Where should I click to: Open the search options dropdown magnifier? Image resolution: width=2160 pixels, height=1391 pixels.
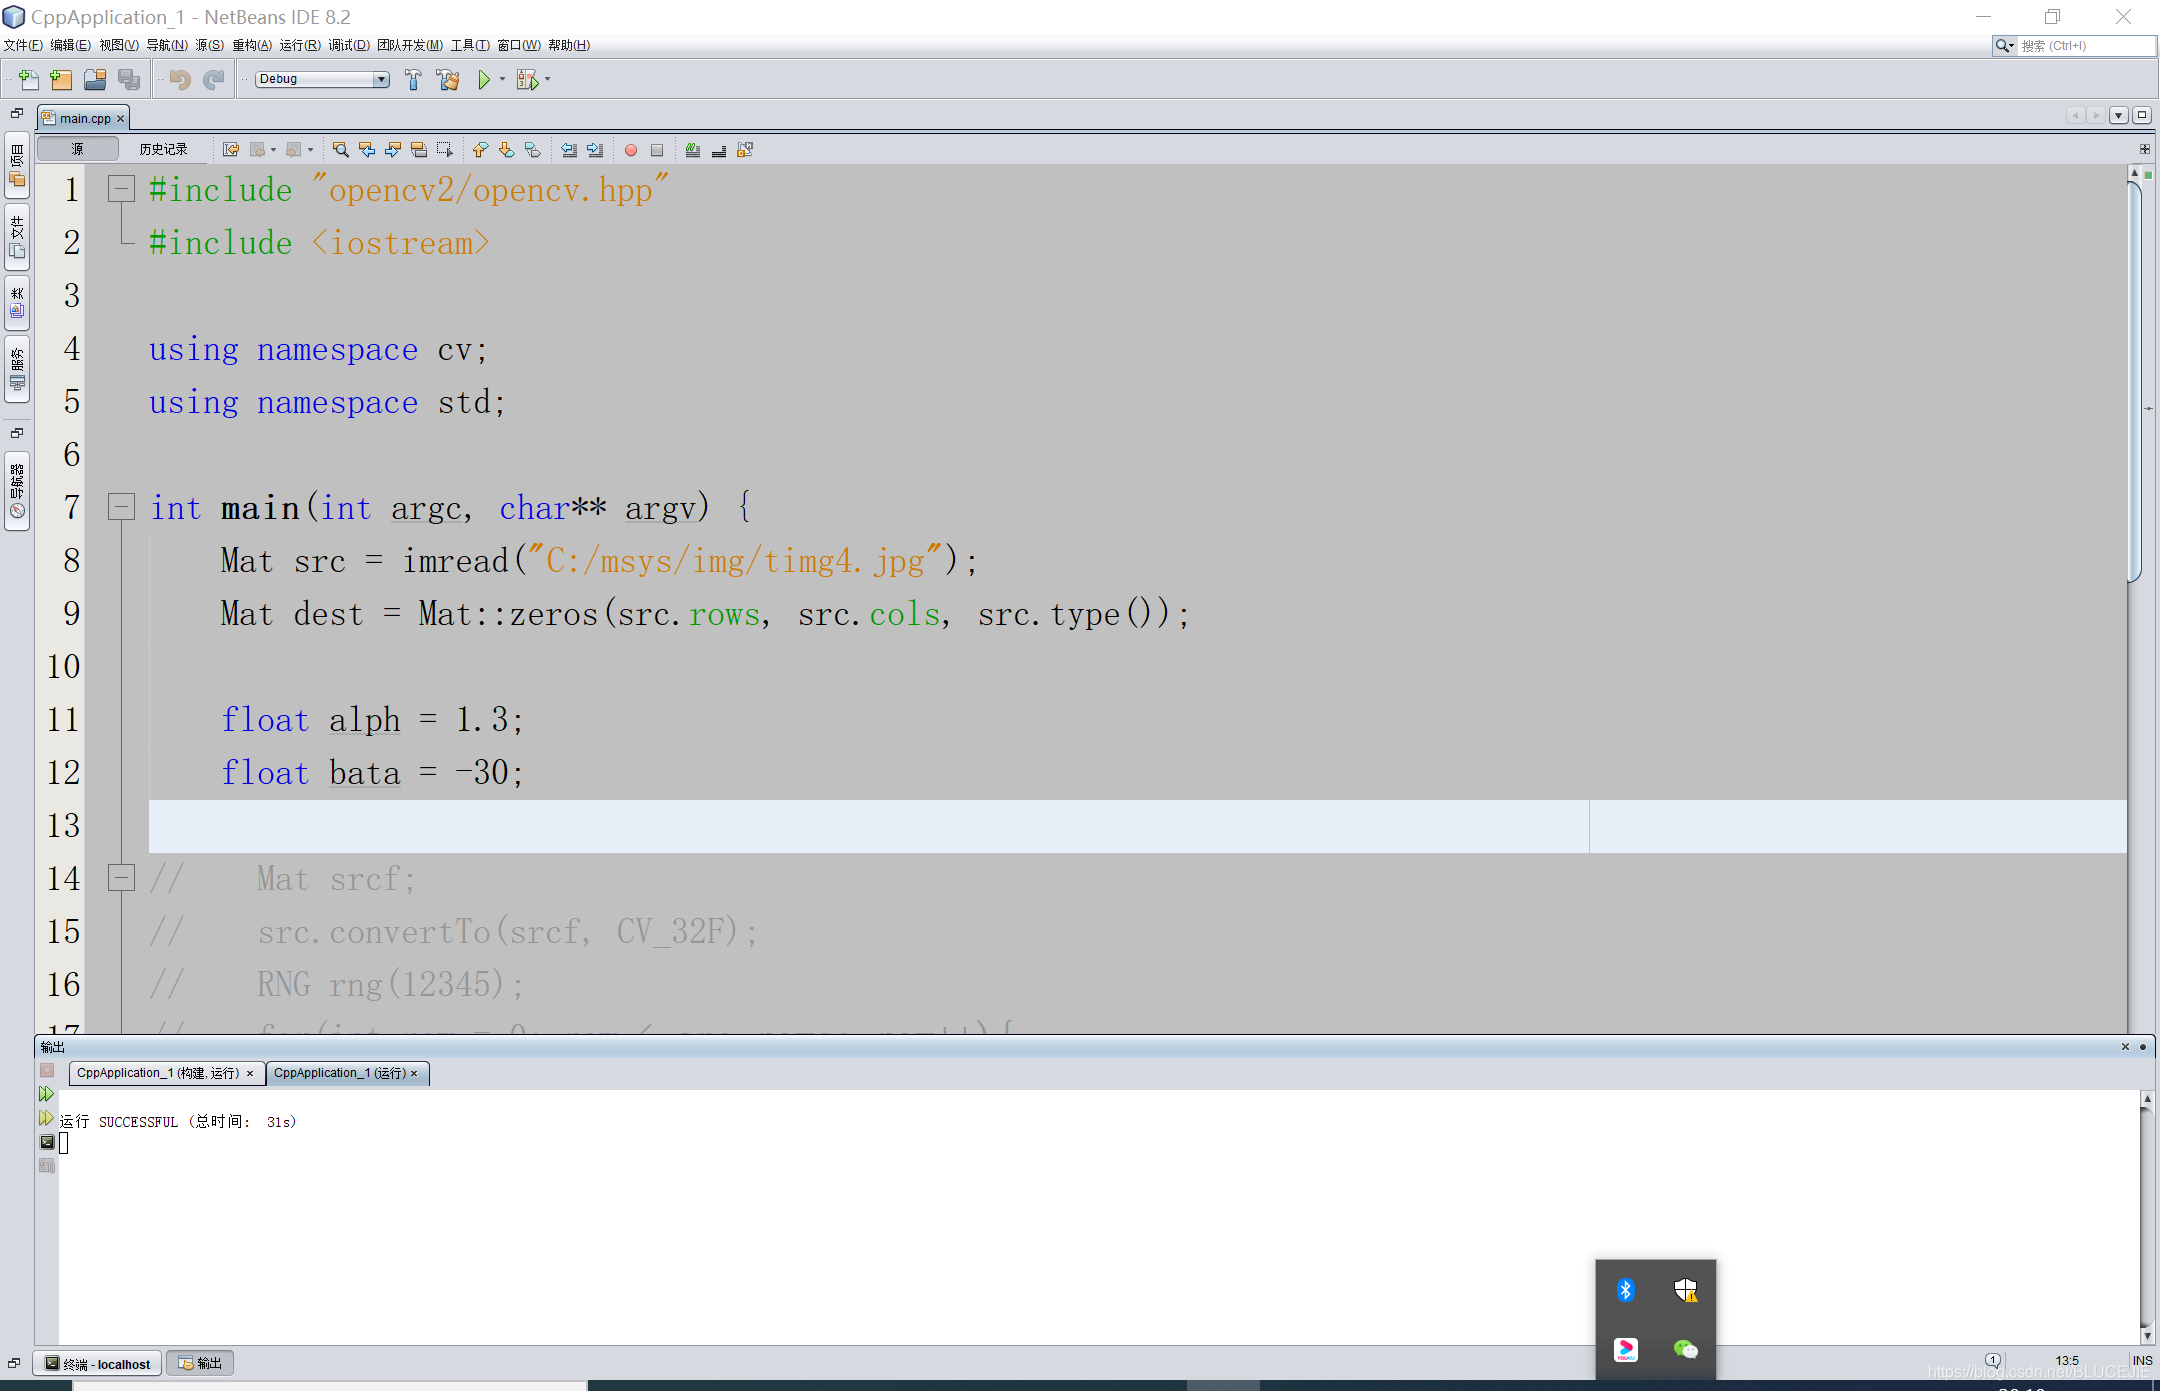point(2004,46)
